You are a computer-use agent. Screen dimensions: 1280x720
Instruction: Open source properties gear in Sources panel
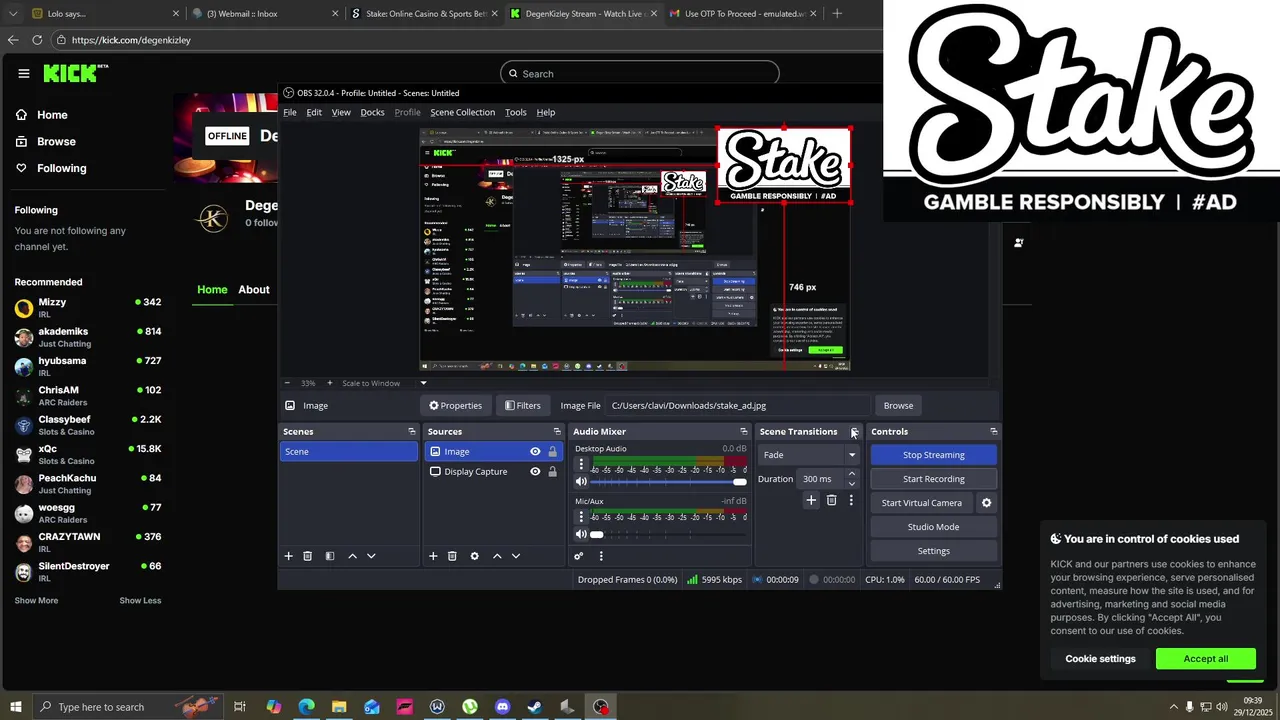click(474, 556)
